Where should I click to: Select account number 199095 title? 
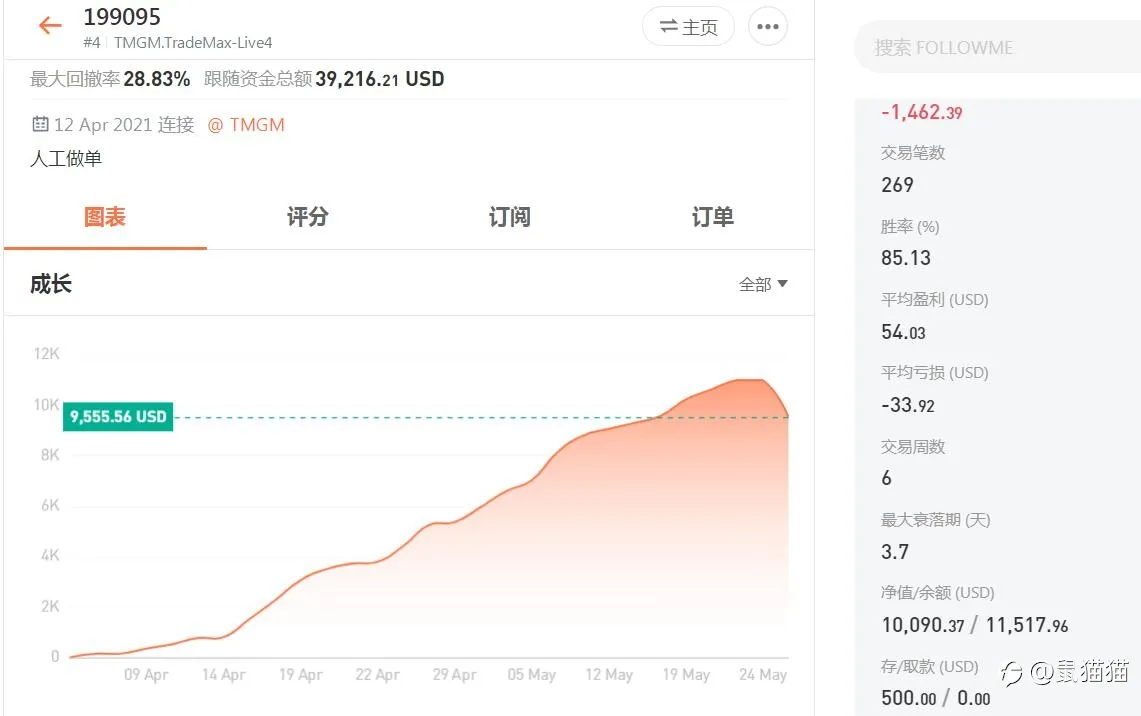(x=122, y=17)
